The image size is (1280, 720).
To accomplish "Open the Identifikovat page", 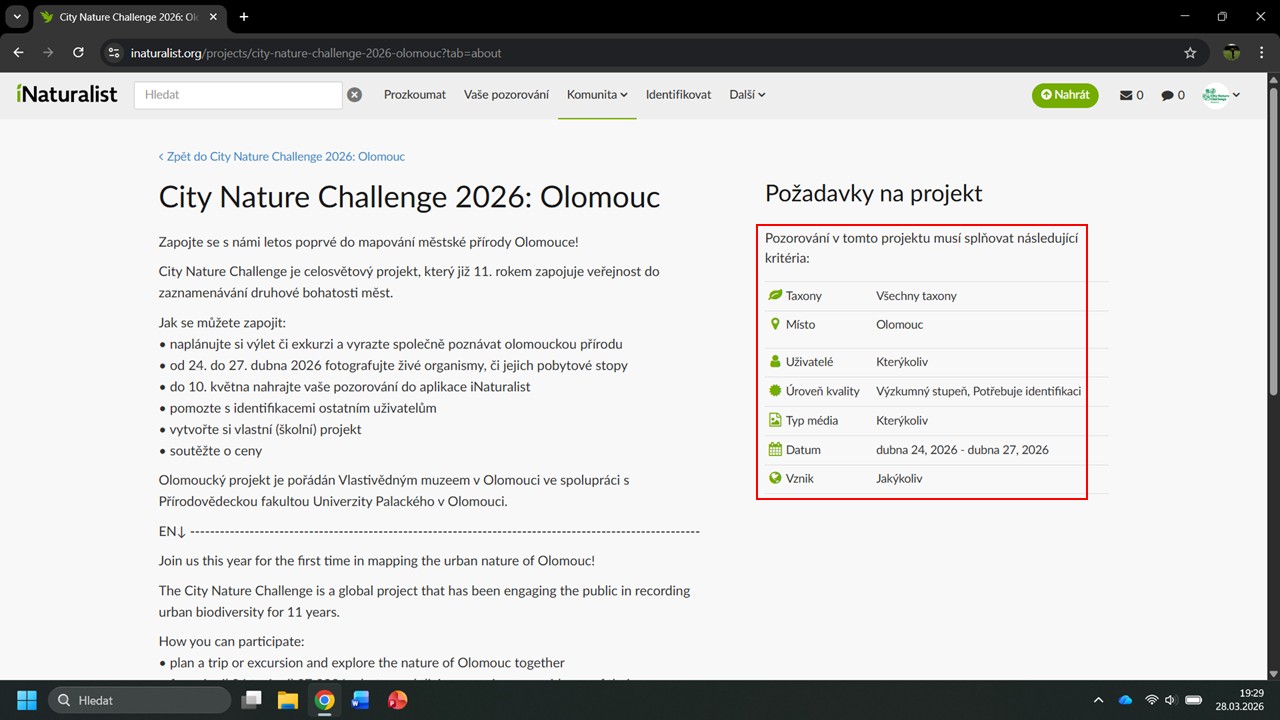I will click(x=678, y=95).
